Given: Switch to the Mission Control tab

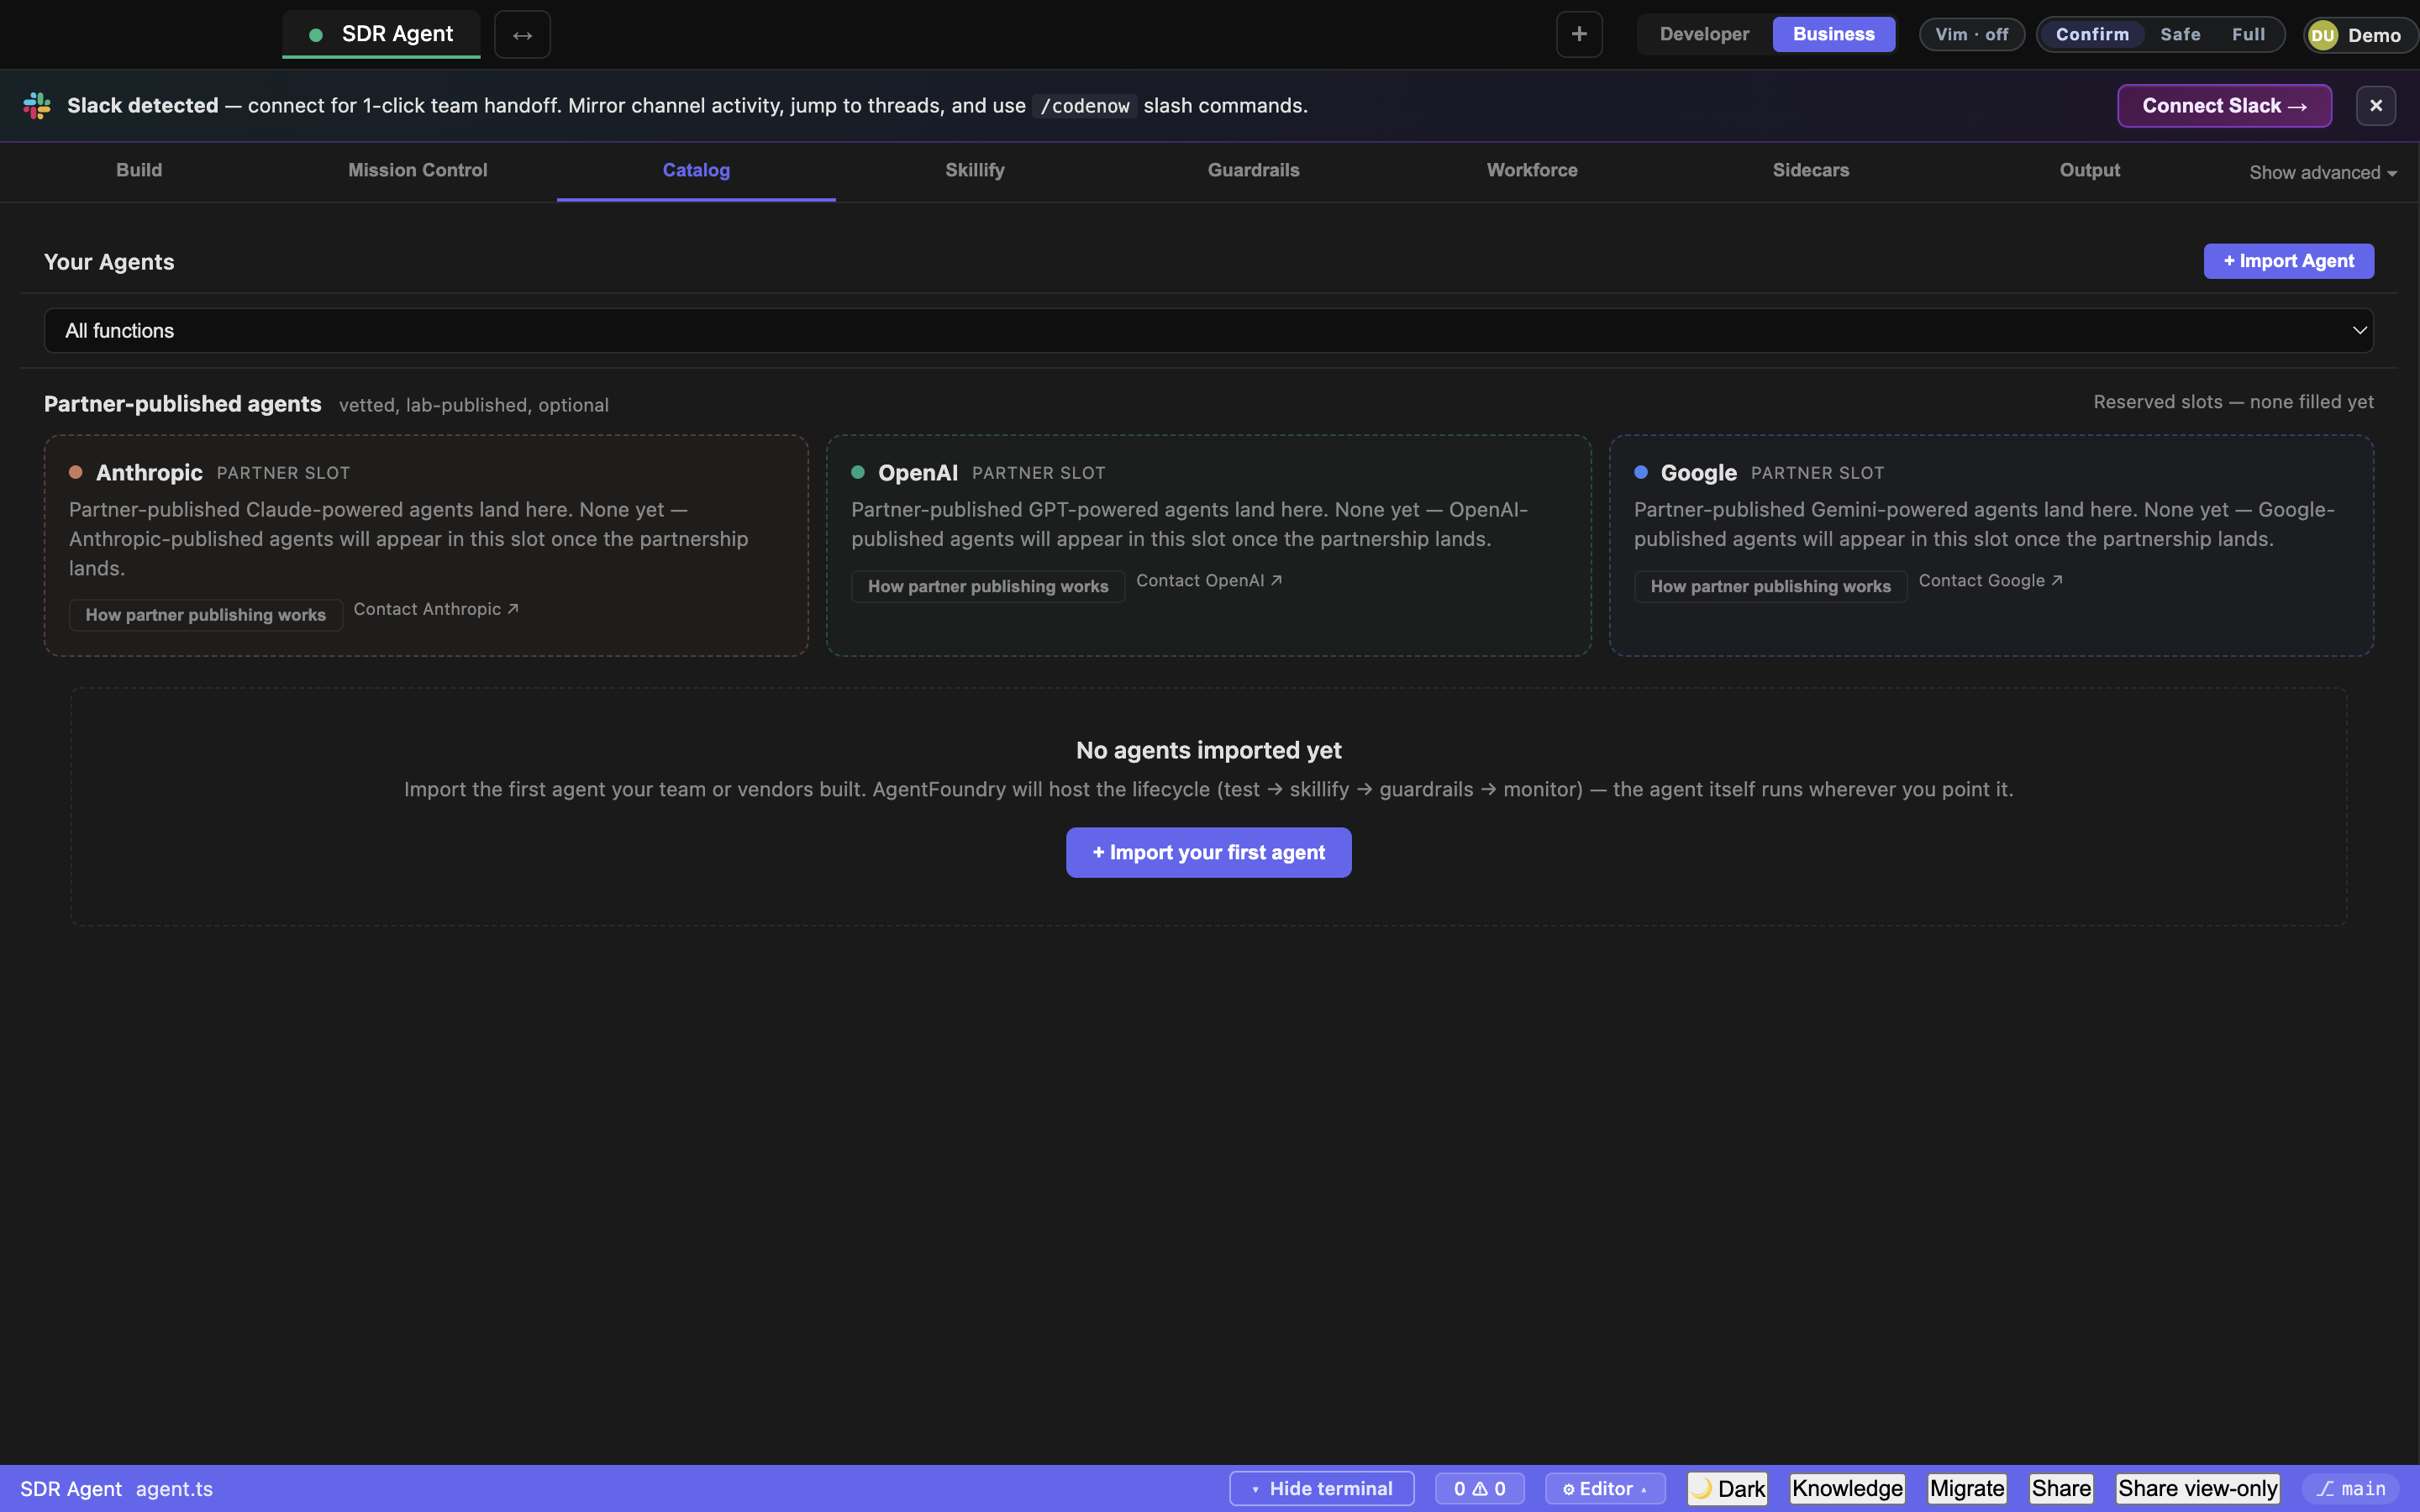Looking at the screenshot, I should tap(418, 170).
